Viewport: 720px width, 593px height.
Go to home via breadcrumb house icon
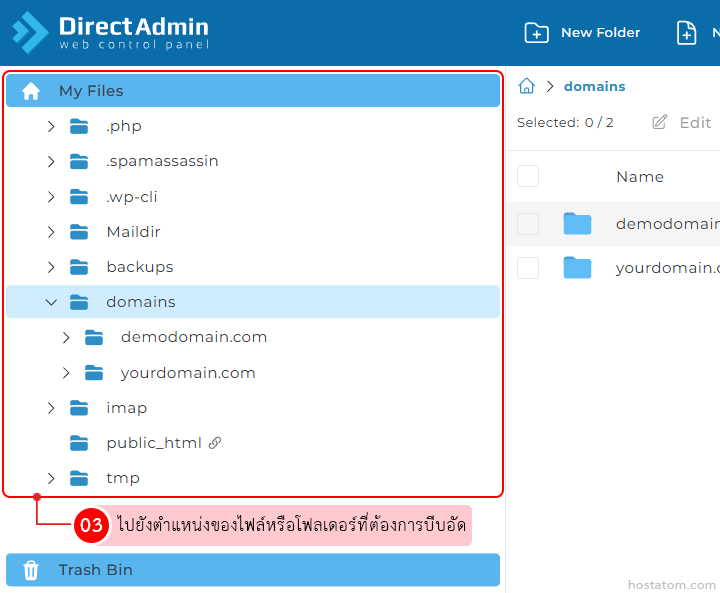[x=527, y=86]
